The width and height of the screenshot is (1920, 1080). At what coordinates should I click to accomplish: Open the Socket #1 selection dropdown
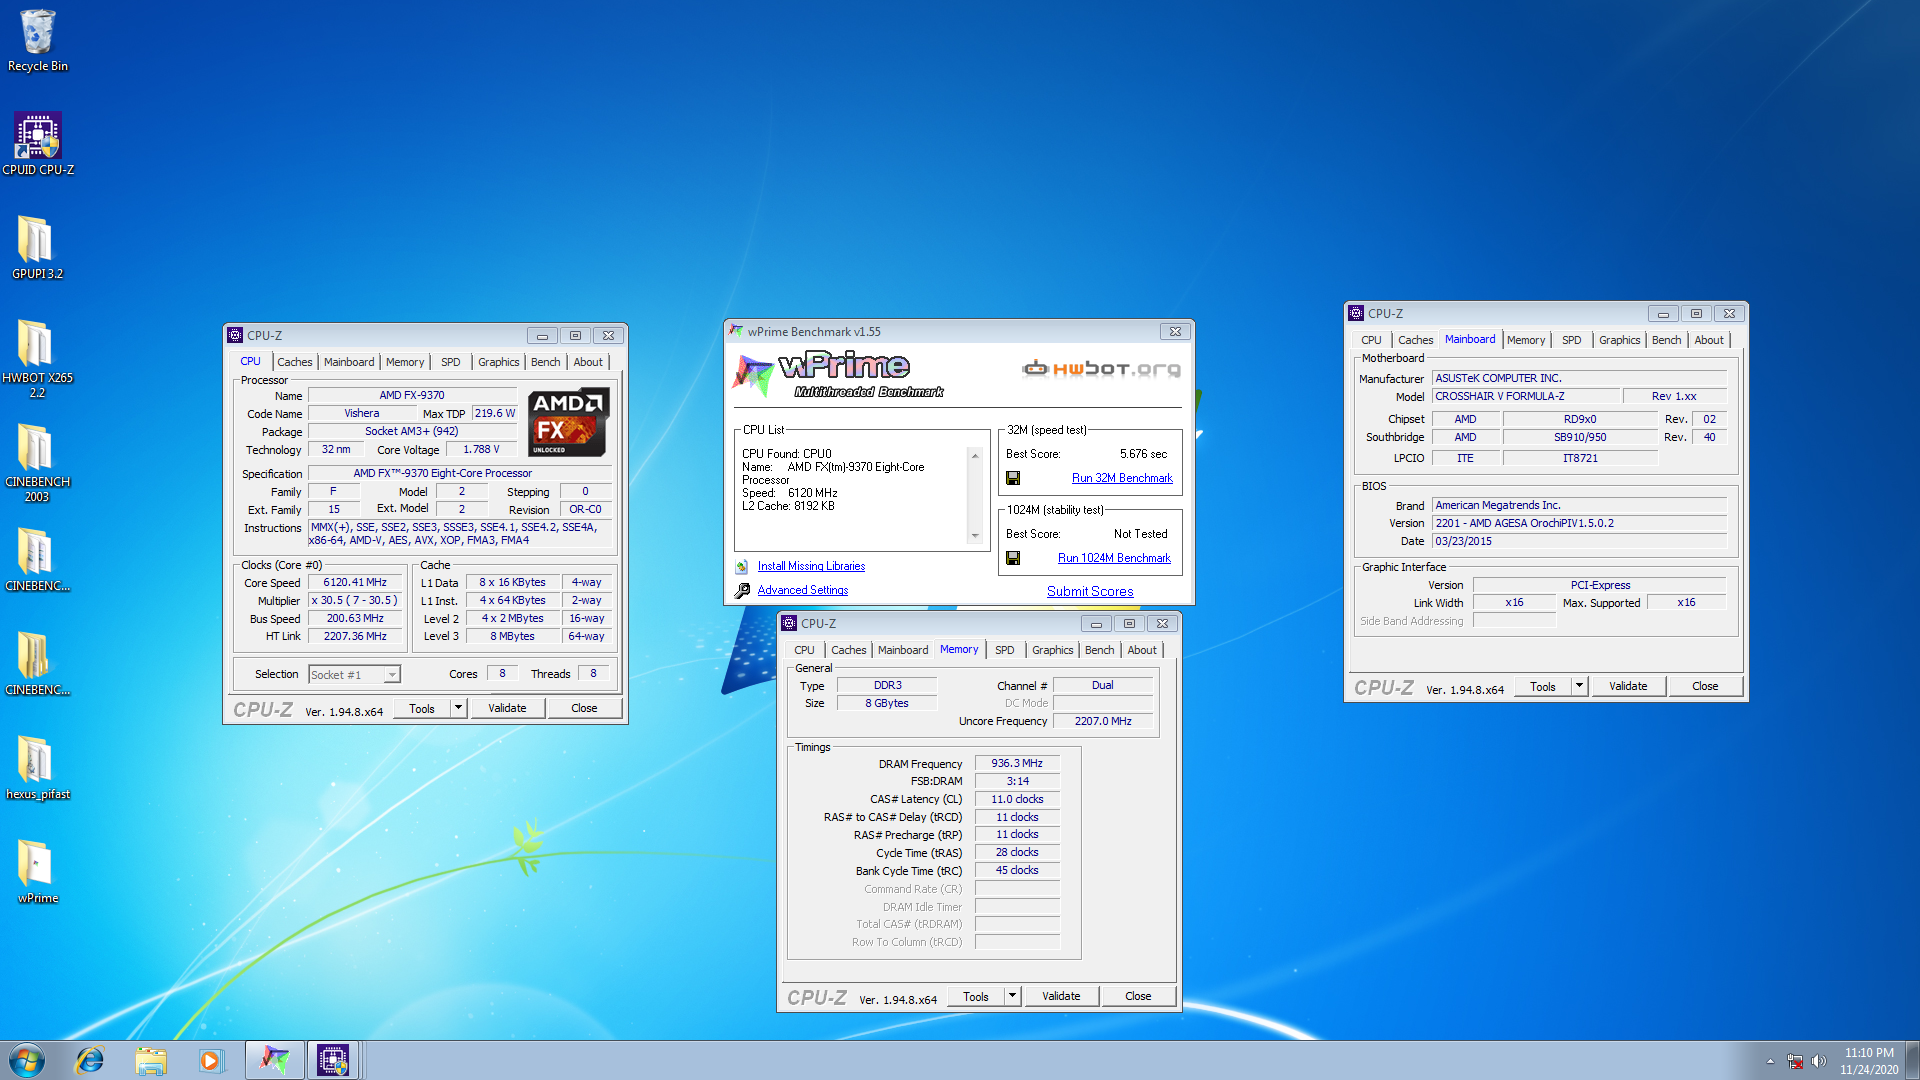(355, 675)
